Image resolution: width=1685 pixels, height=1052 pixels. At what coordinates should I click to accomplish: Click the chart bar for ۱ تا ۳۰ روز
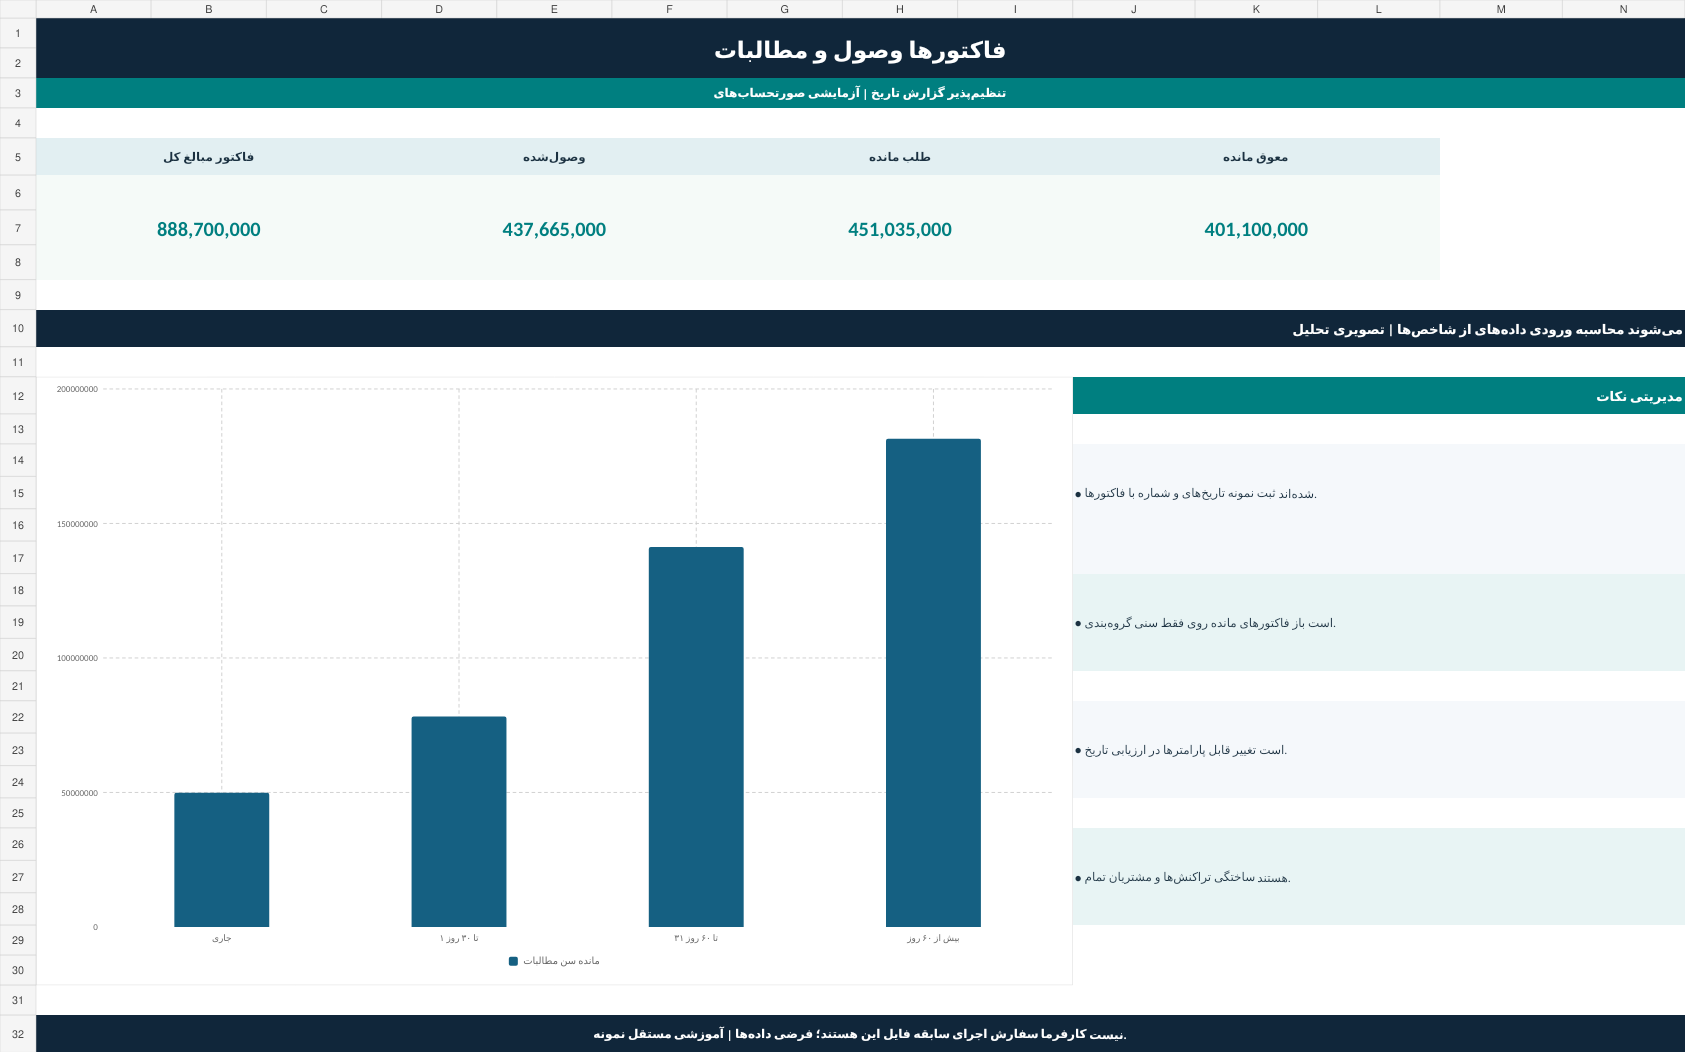(459, 822)
